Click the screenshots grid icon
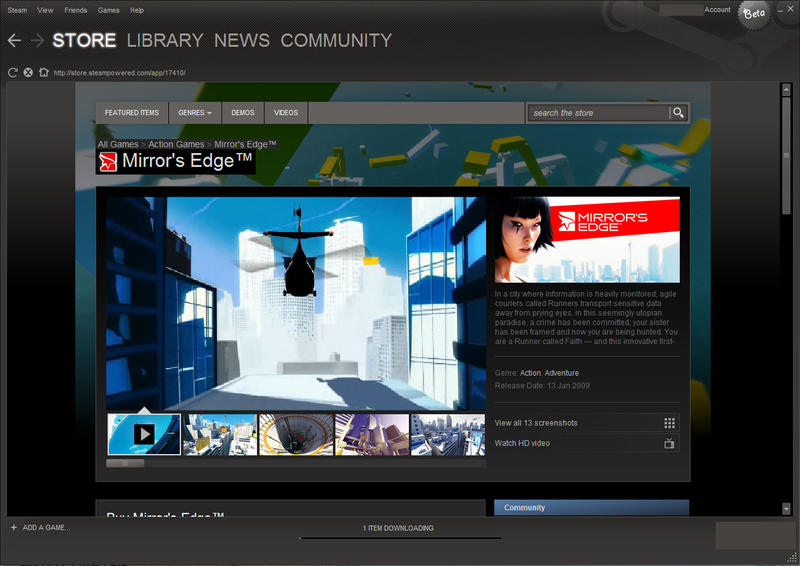 click(x=669, y=423)
